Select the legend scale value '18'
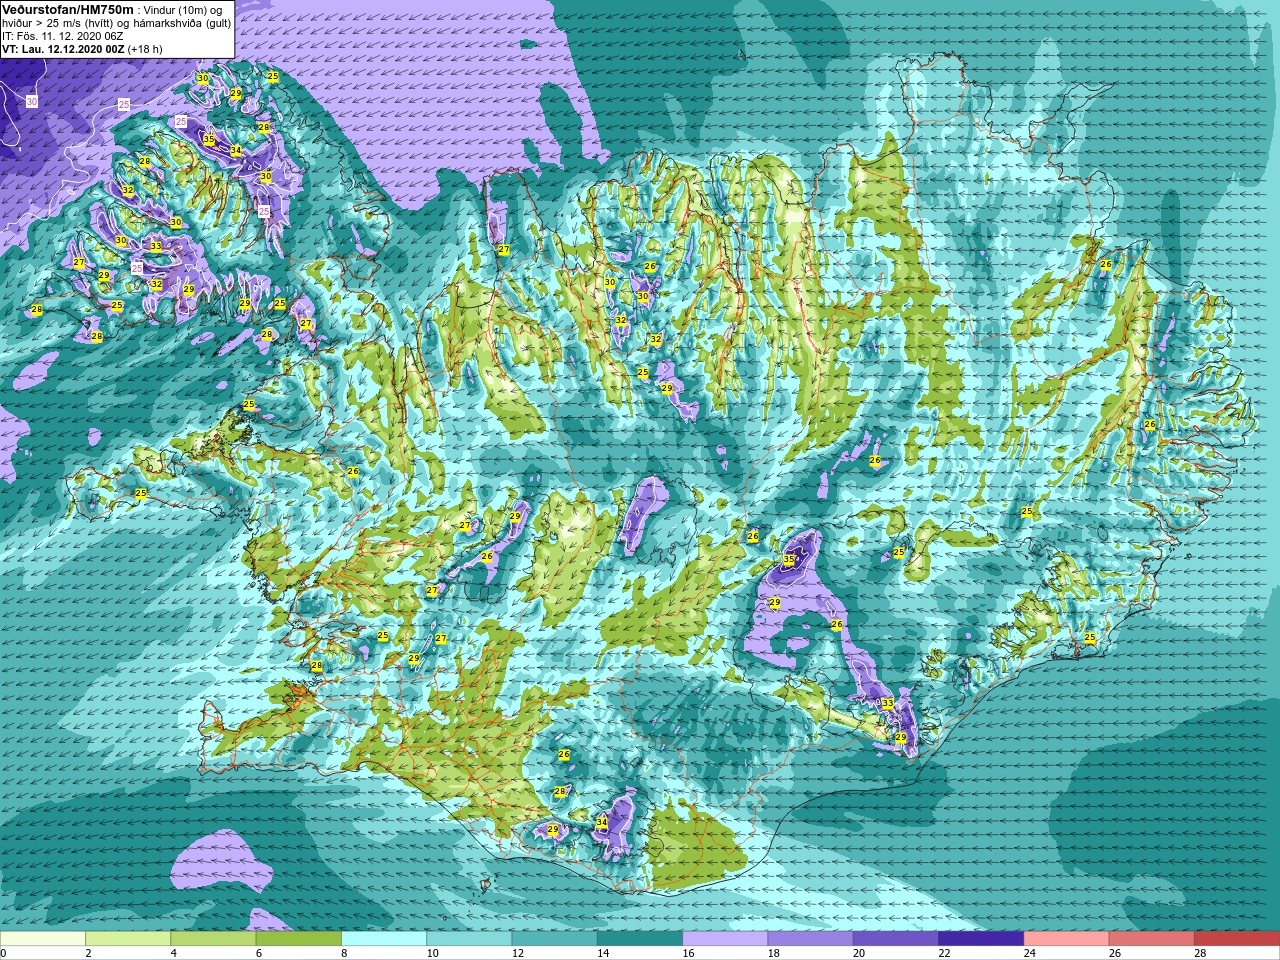Viewport: 1280px width, 960px height. [x=774, y=953]
